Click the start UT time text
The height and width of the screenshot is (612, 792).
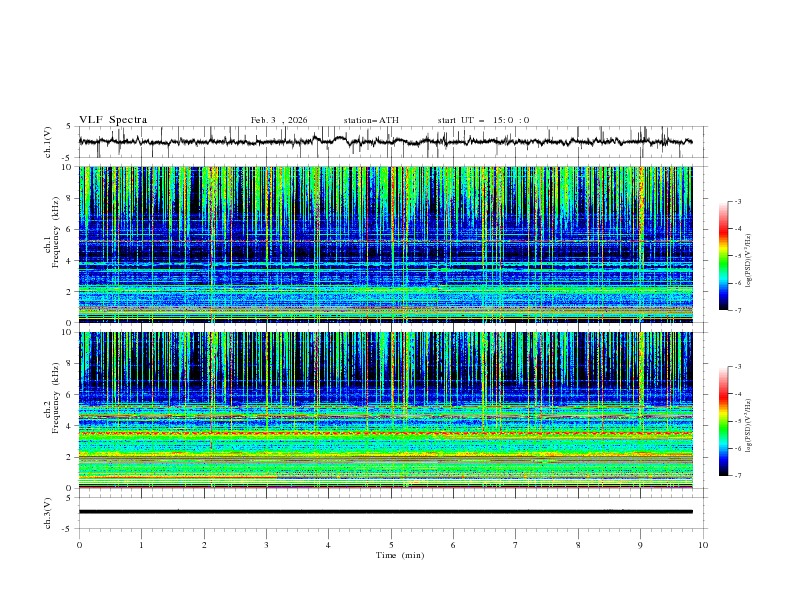[483, 120]
